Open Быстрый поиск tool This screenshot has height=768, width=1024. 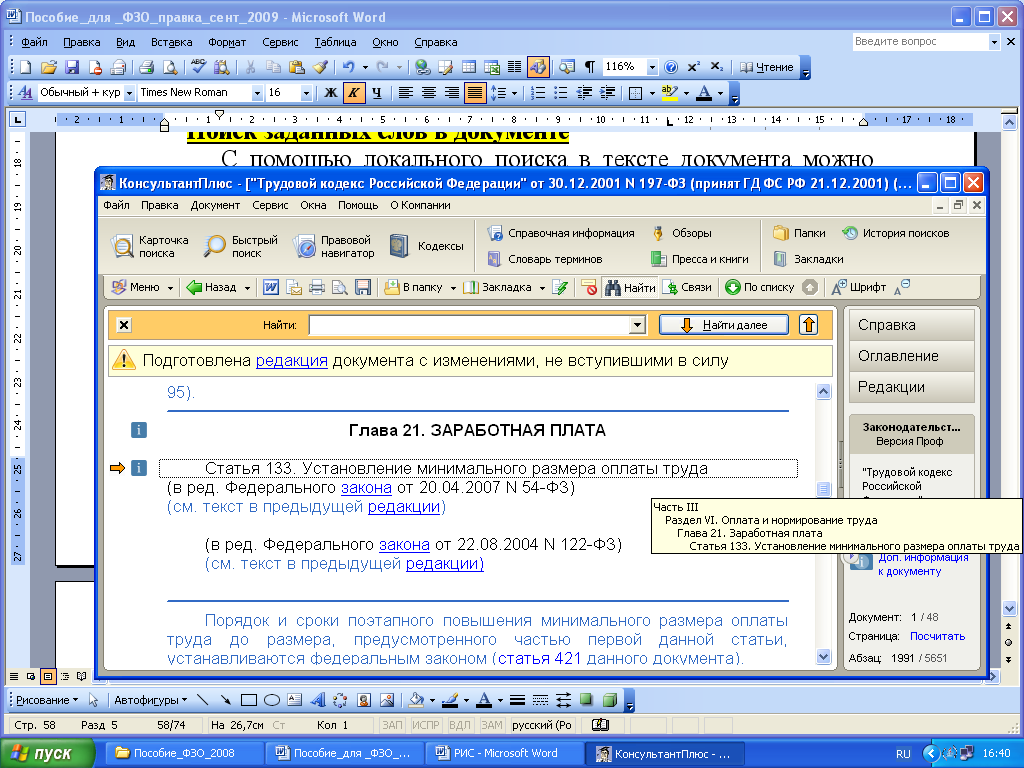point(240,246)
